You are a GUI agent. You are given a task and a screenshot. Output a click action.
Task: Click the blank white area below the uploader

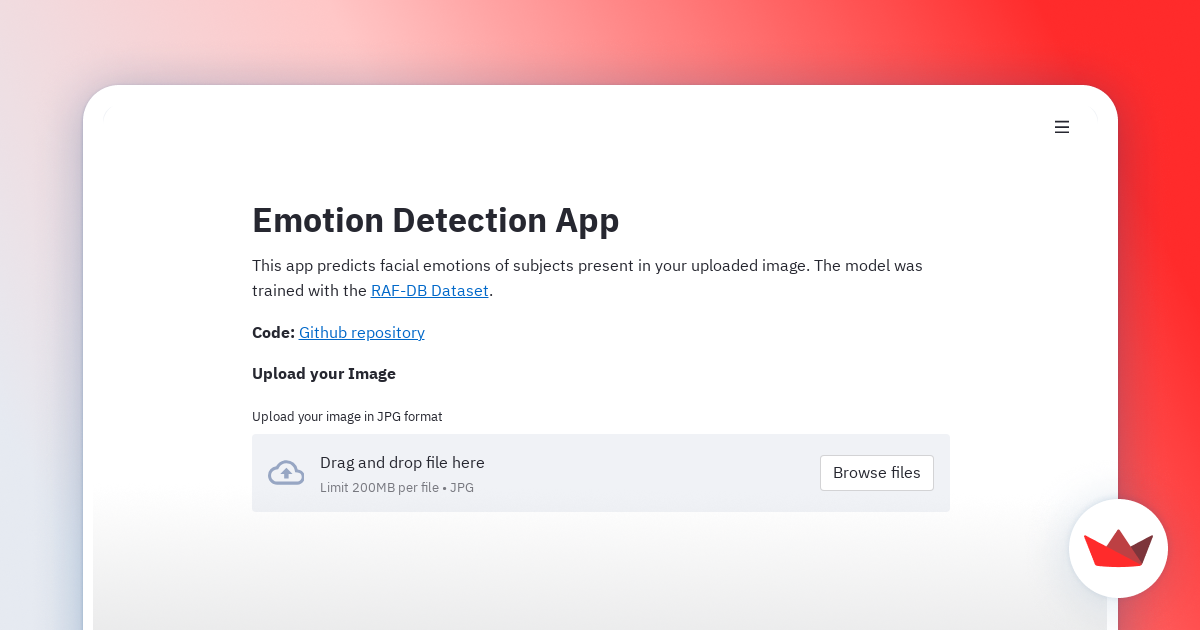click(x=600, y=570)
